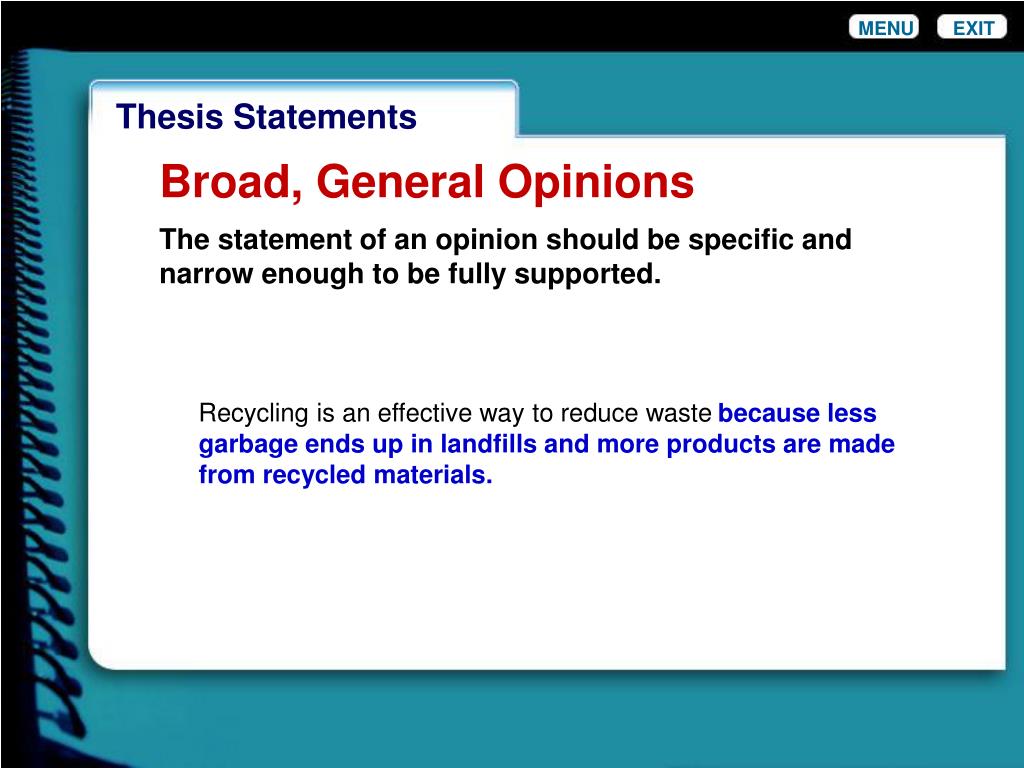Viewport: 1024px width, 768px height.
Task: Click the blue text 'because less'
Action: [797, 413]
